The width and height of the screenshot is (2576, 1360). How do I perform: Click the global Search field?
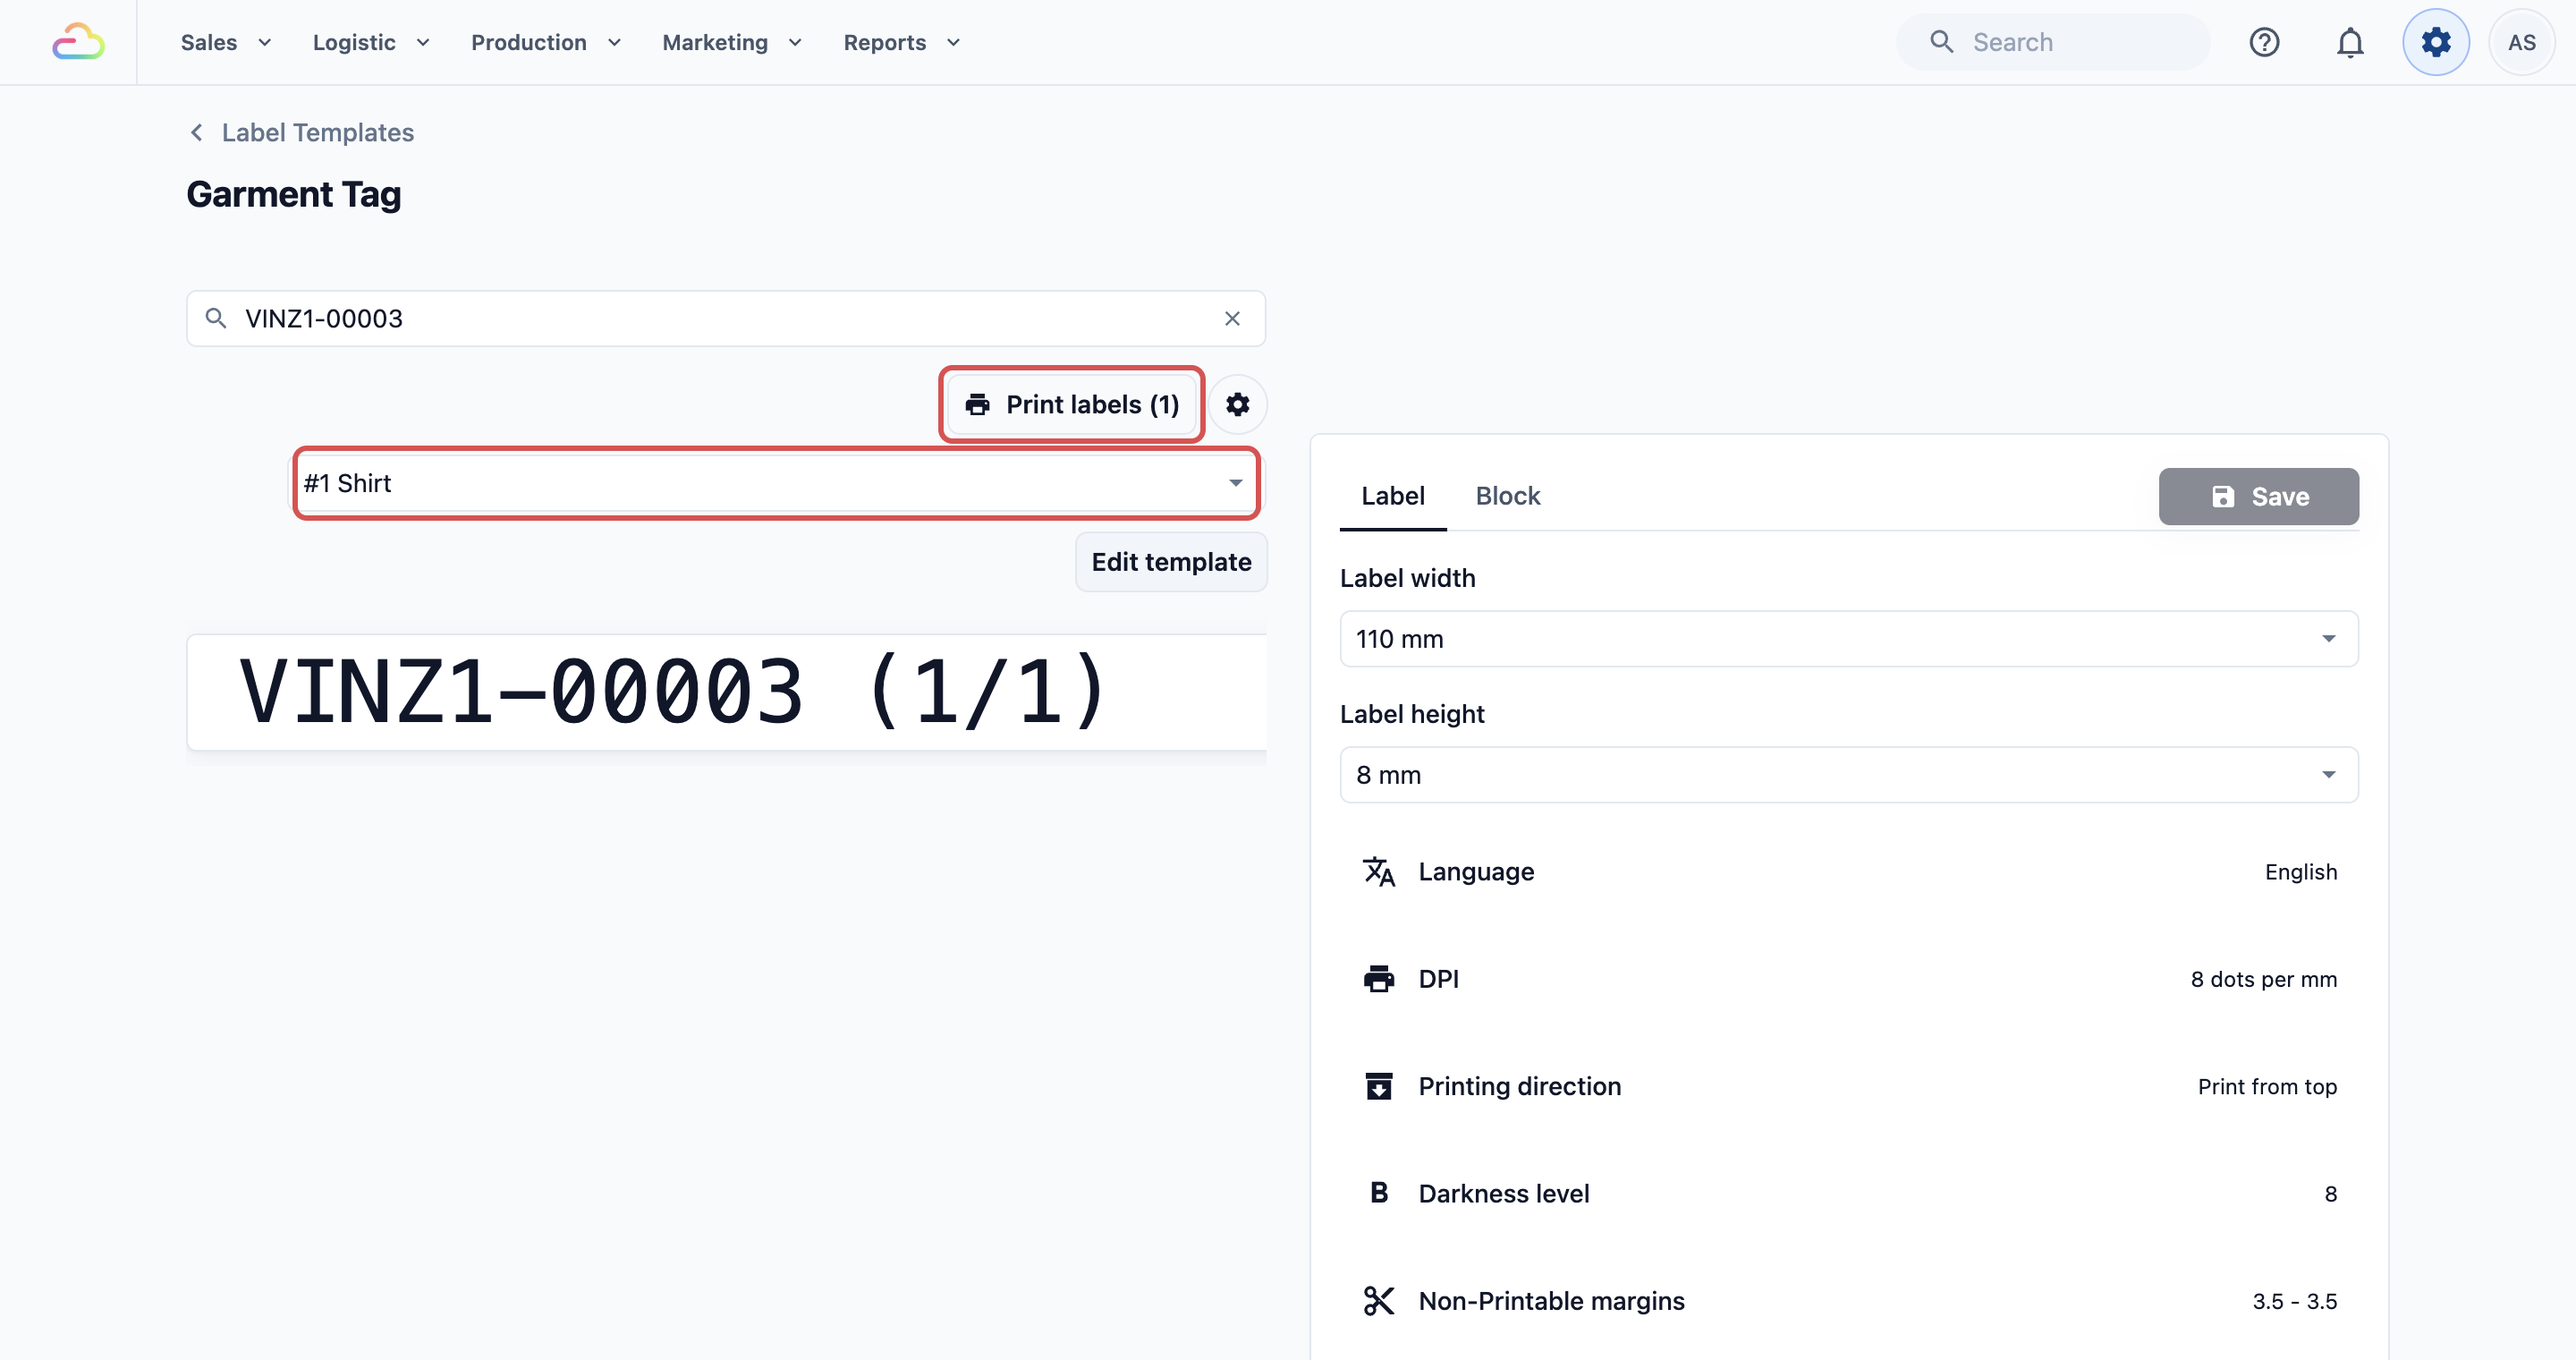(2052, 42)
